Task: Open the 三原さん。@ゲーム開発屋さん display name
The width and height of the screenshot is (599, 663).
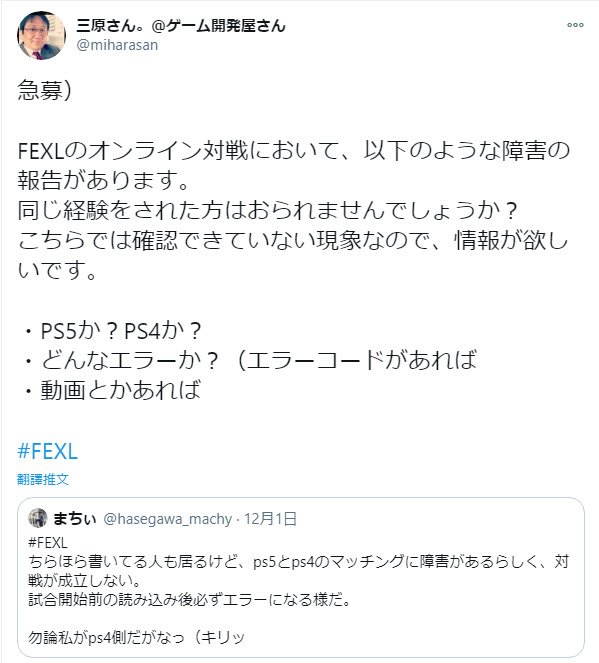Action: coord(181,26)
